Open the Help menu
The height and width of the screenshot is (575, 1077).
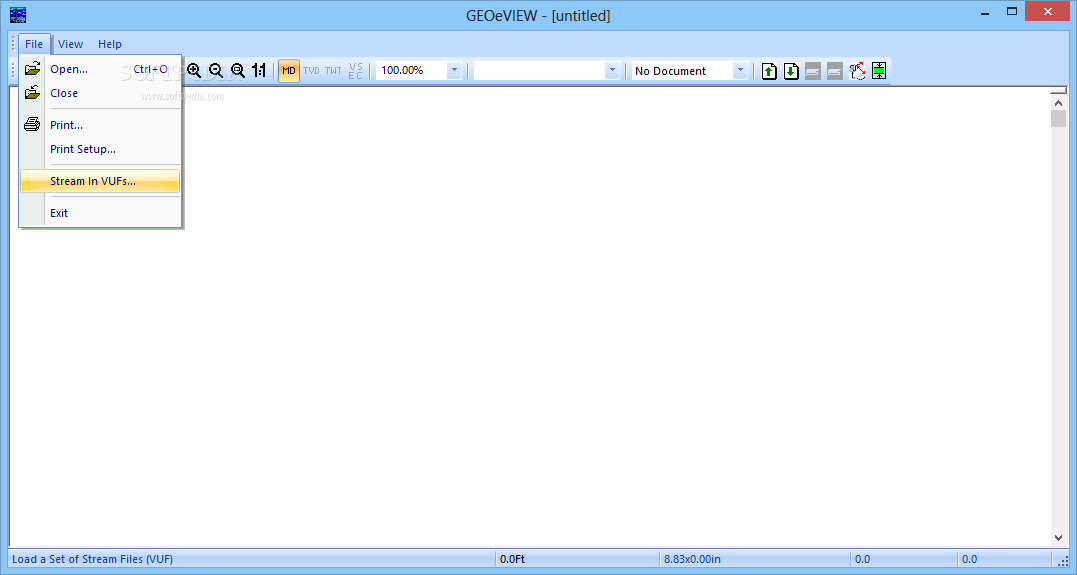click(x=110, y=44)
